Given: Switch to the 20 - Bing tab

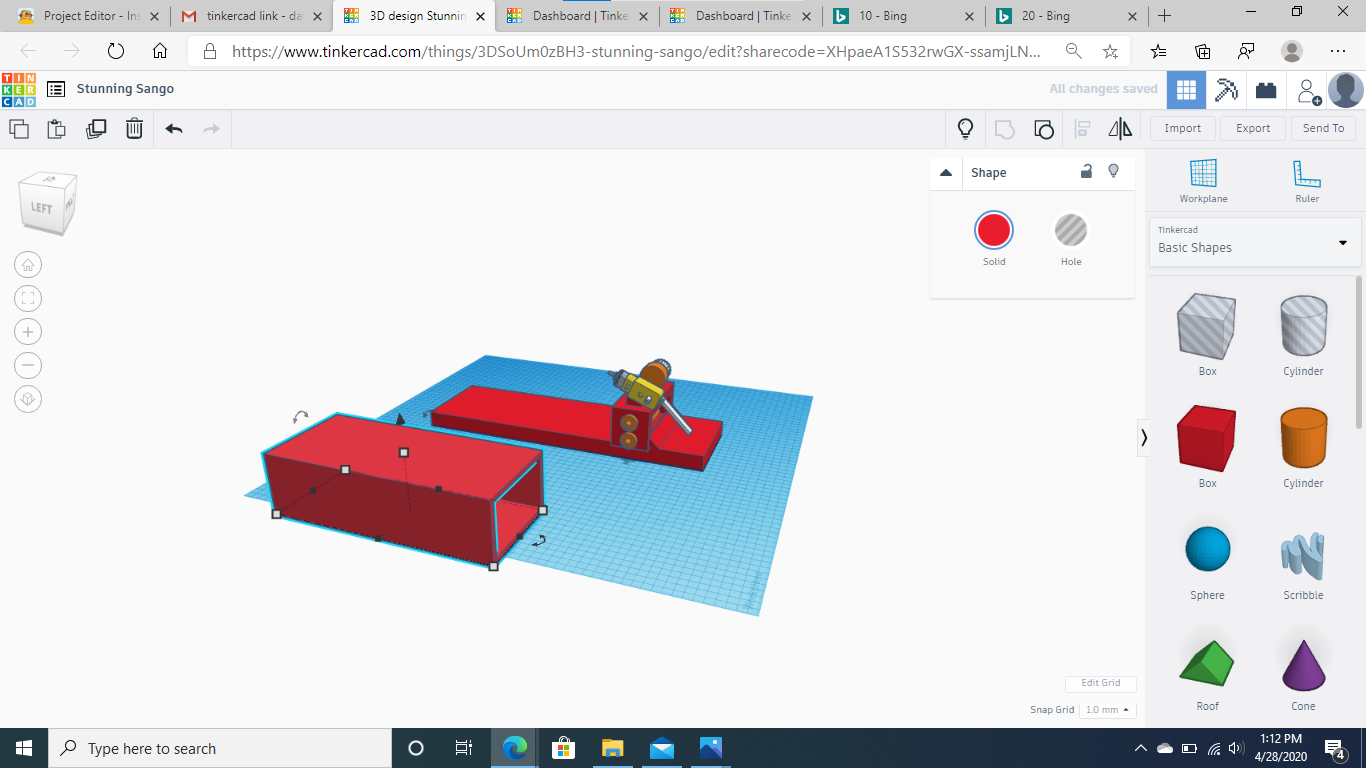Looking at the screenshot, I should pos(1065,16).
